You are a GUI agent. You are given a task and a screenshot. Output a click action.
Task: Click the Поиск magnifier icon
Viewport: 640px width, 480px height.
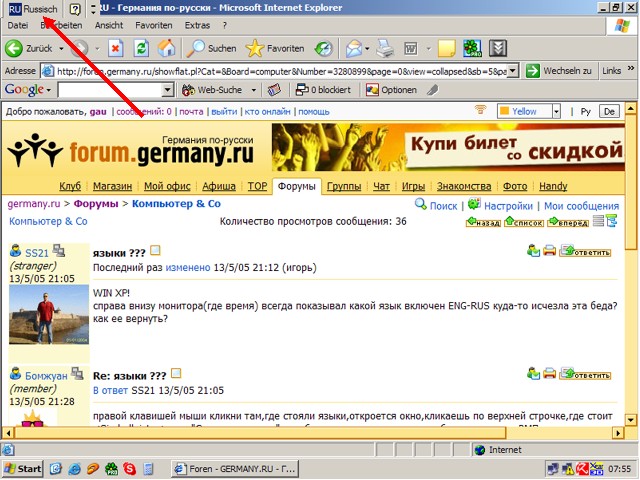tap(420, 203)
